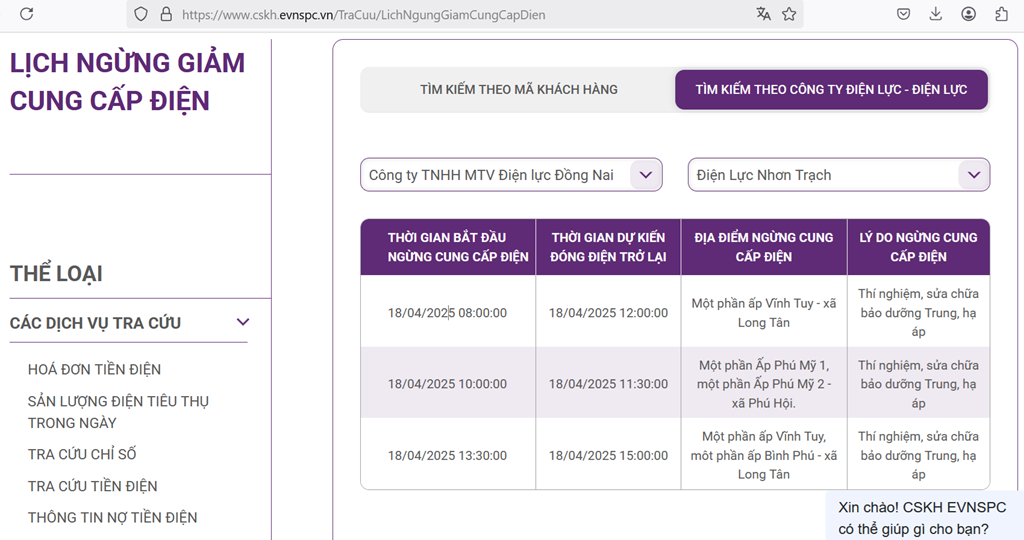Image resolution: width=1024 pixels, height=540 pixels.
Task: Click the browser URL address field
Action: 450,15
